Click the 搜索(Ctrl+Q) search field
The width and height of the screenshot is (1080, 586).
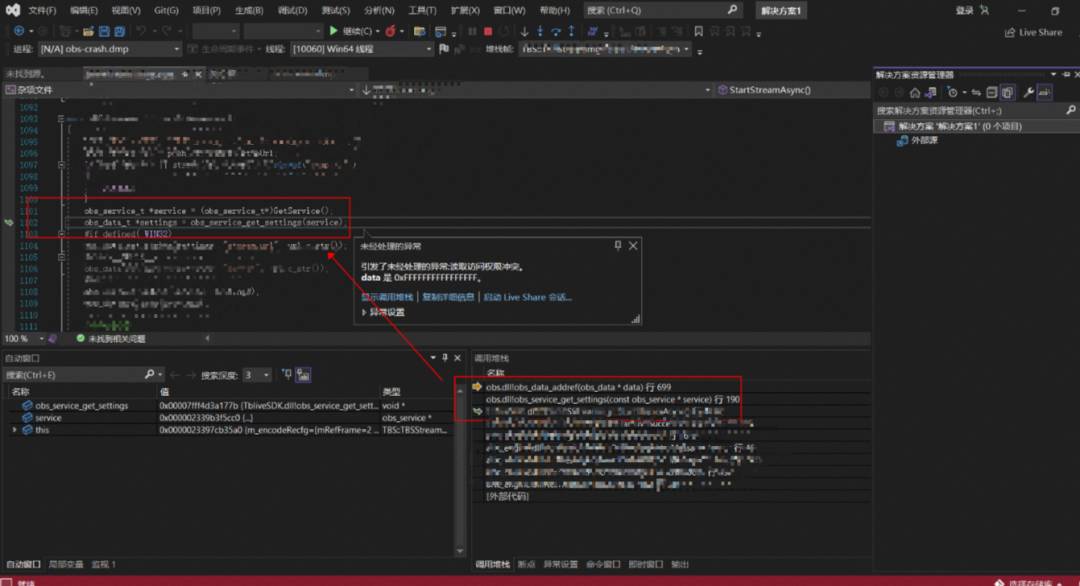click(662, 10)
